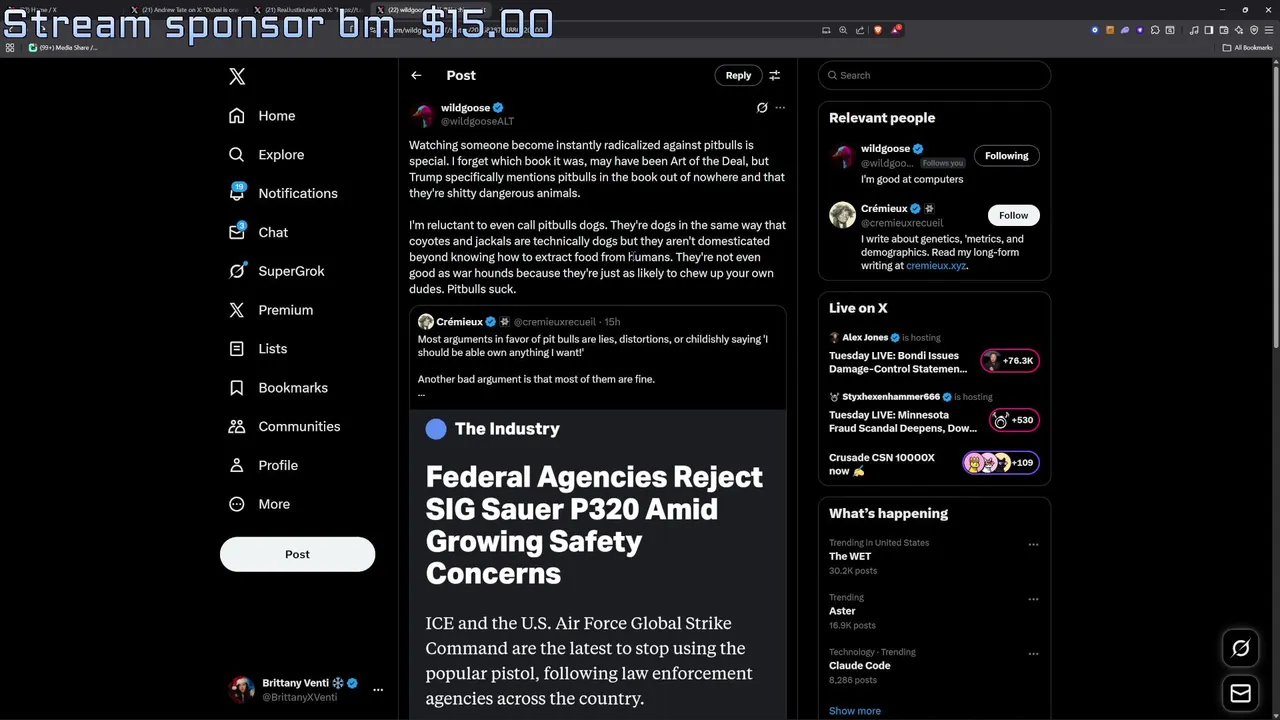
Task: Open Claude Code trending topic
Action: pos(859,666)
